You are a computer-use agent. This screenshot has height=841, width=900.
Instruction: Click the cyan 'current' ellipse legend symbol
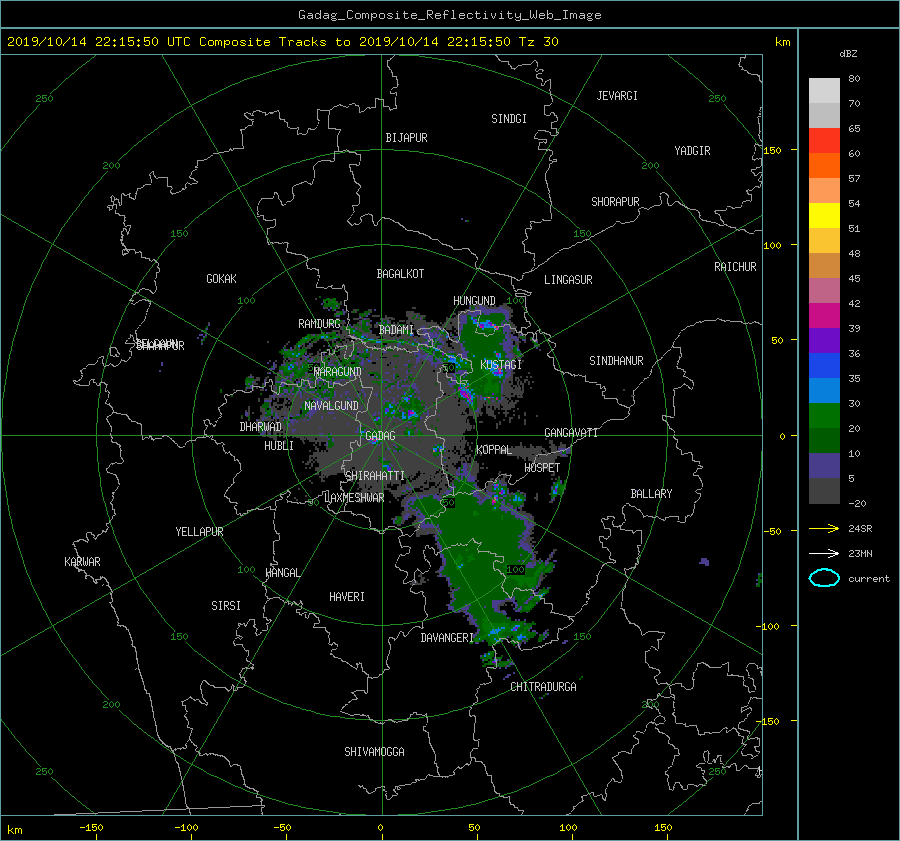[824, 578]
